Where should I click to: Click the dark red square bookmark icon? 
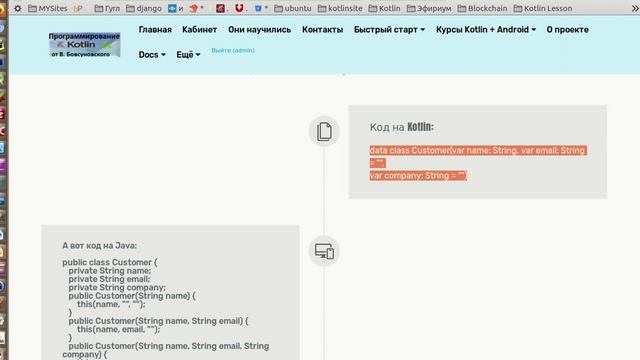click(220, 8)
